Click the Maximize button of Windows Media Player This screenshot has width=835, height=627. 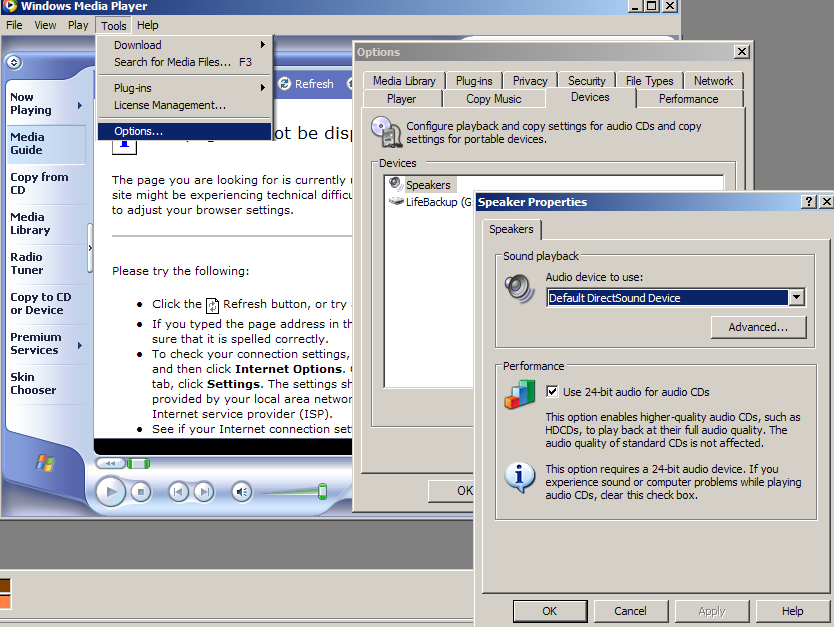(x=651, y=5)
